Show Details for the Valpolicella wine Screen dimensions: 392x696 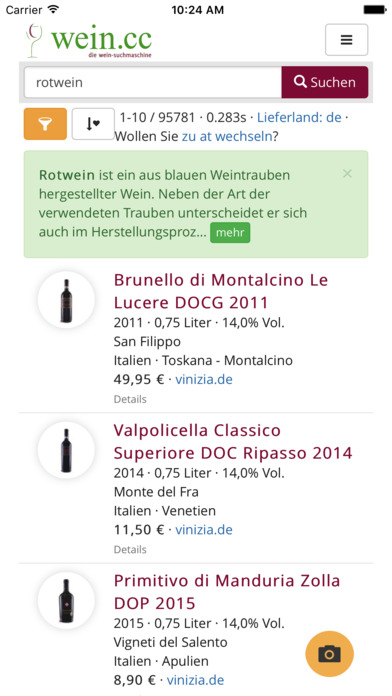point(130,550)
